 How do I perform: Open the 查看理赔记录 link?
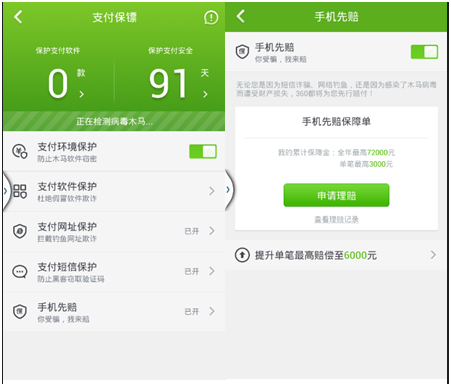coord(336,219)
